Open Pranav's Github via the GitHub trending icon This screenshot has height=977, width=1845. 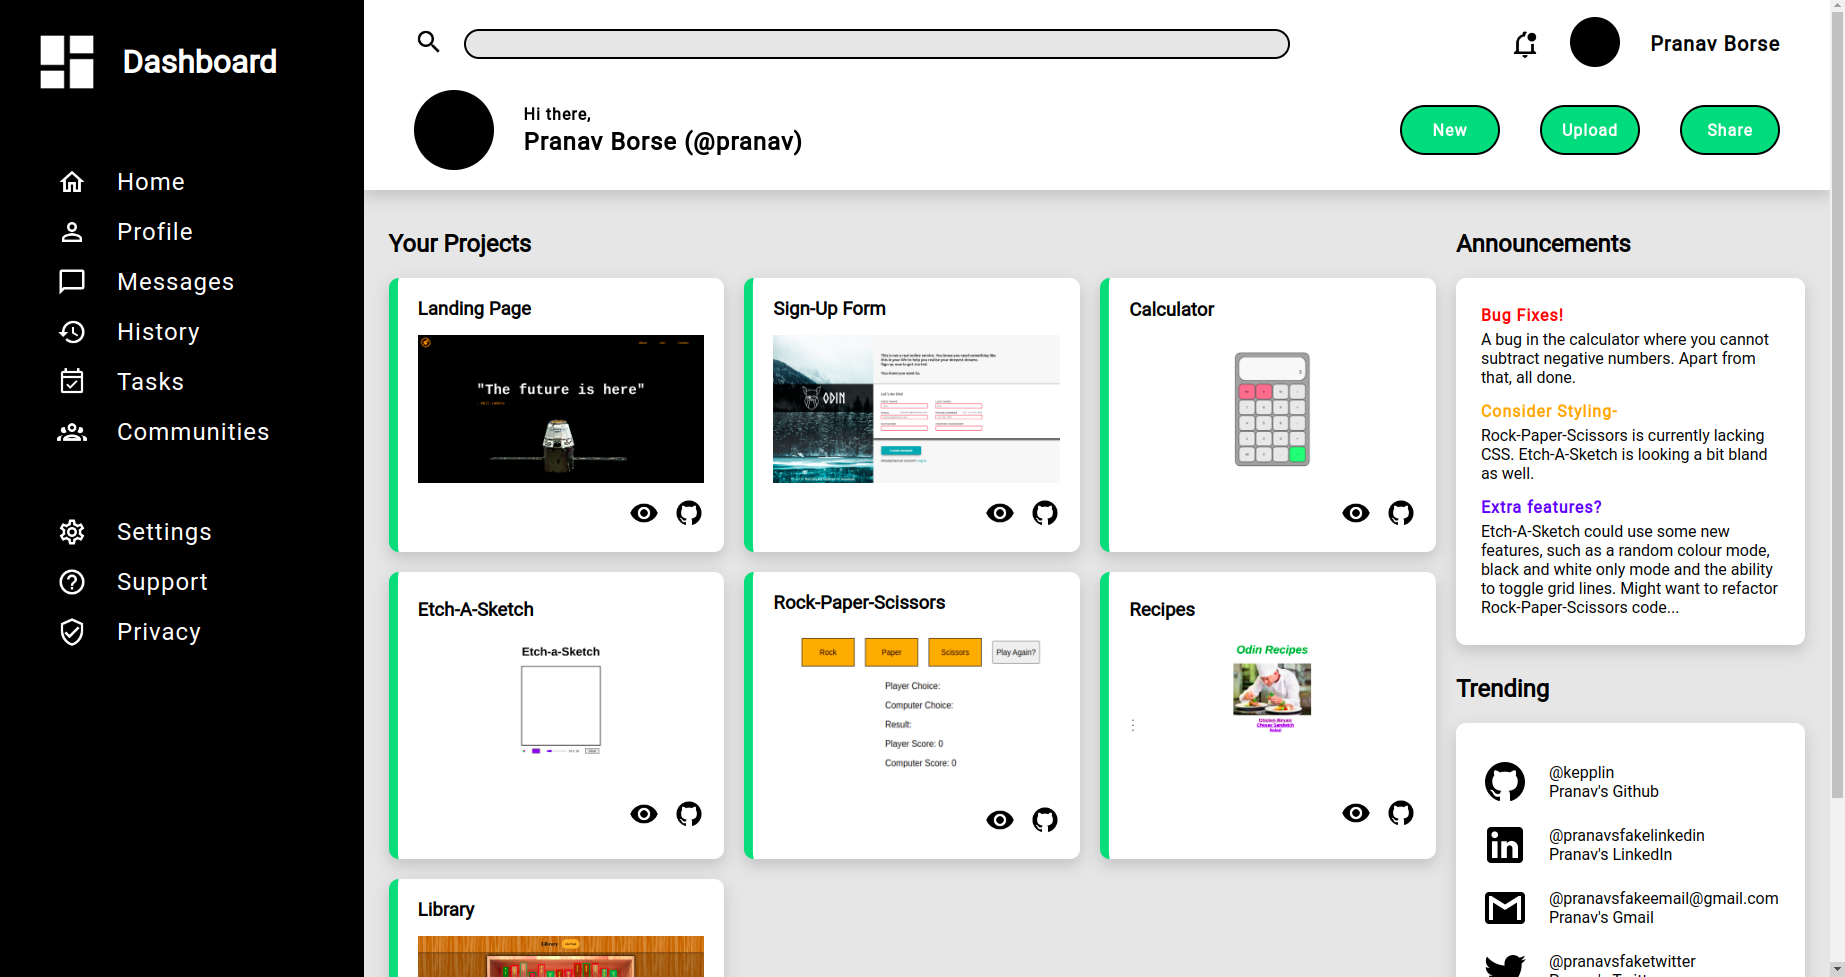coord(1505,781)
